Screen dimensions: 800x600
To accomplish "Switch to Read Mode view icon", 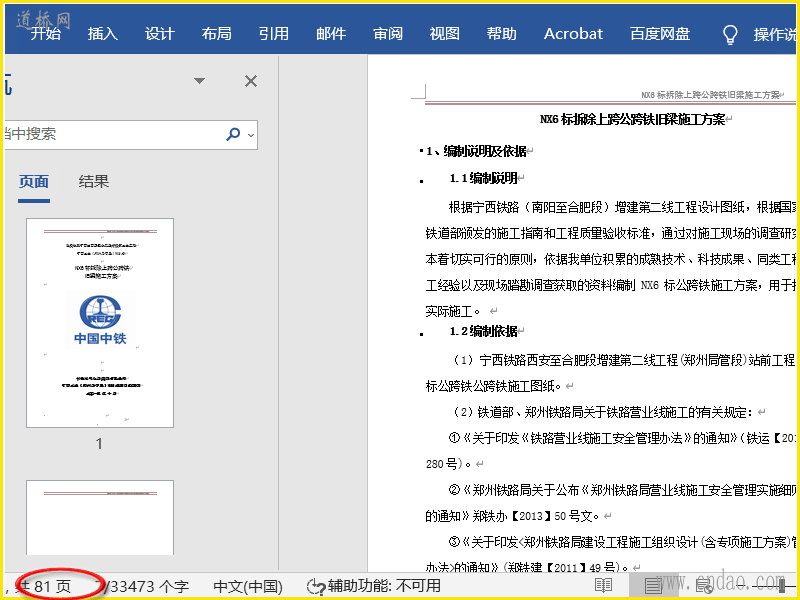I will 604,586.
